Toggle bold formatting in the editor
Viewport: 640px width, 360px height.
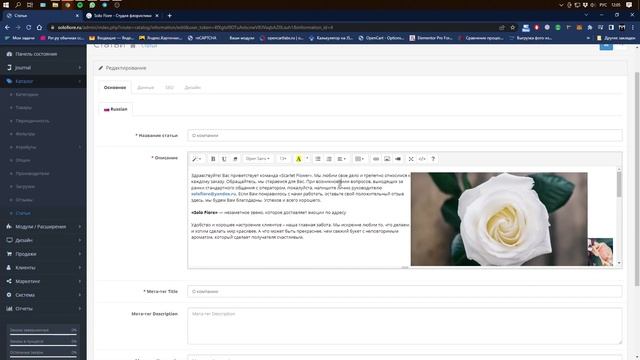click(213, 159)
